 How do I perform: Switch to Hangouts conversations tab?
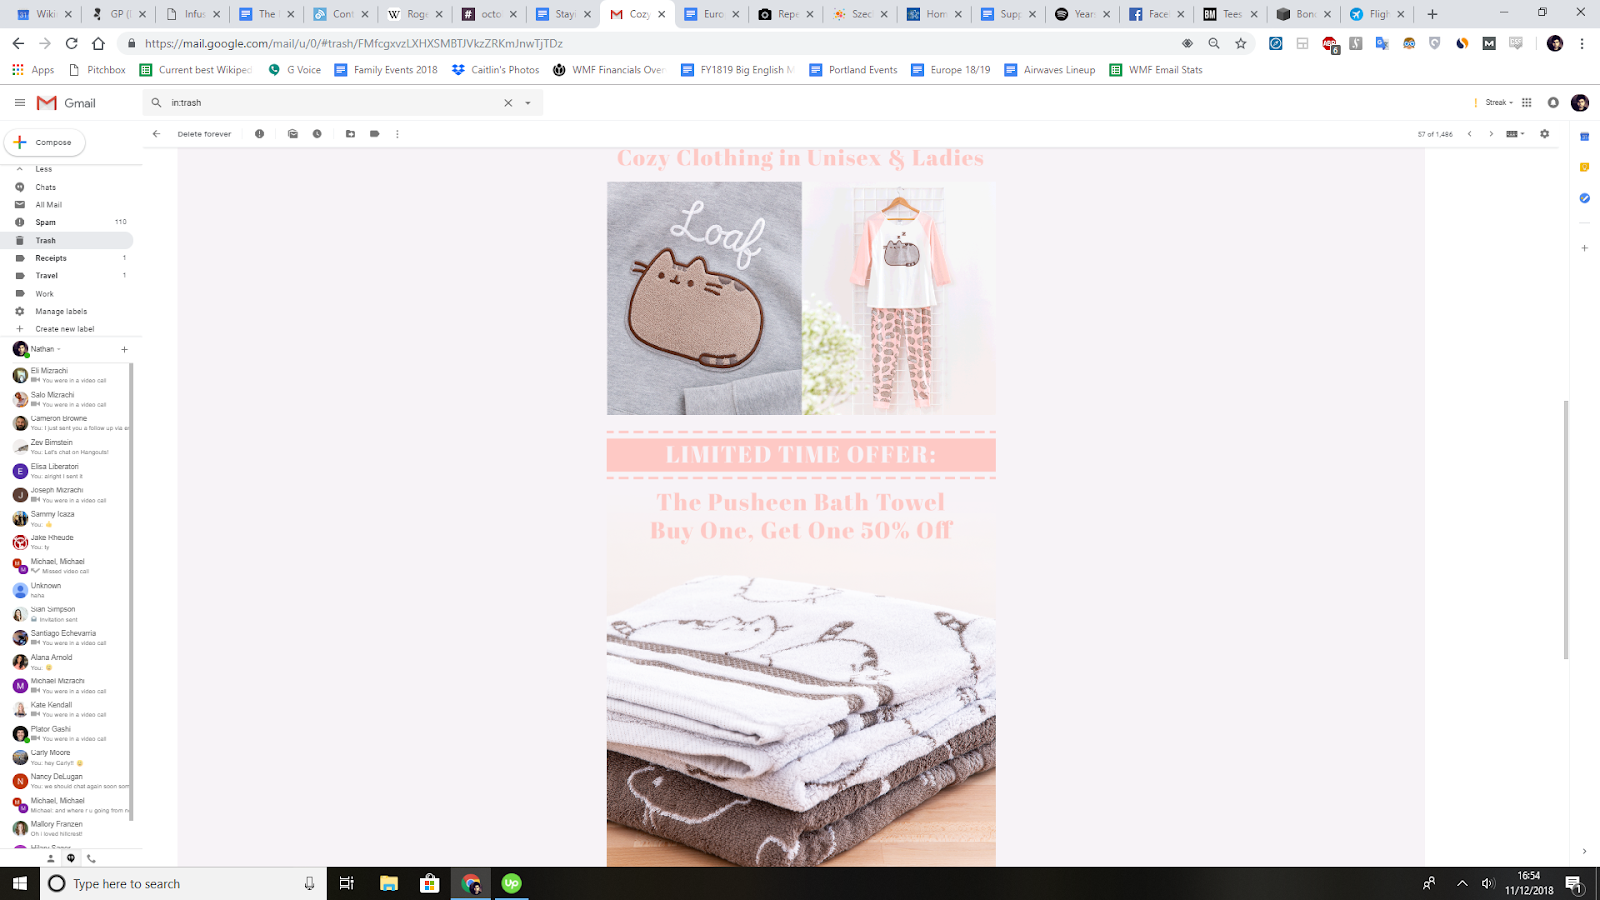point(71,858)
